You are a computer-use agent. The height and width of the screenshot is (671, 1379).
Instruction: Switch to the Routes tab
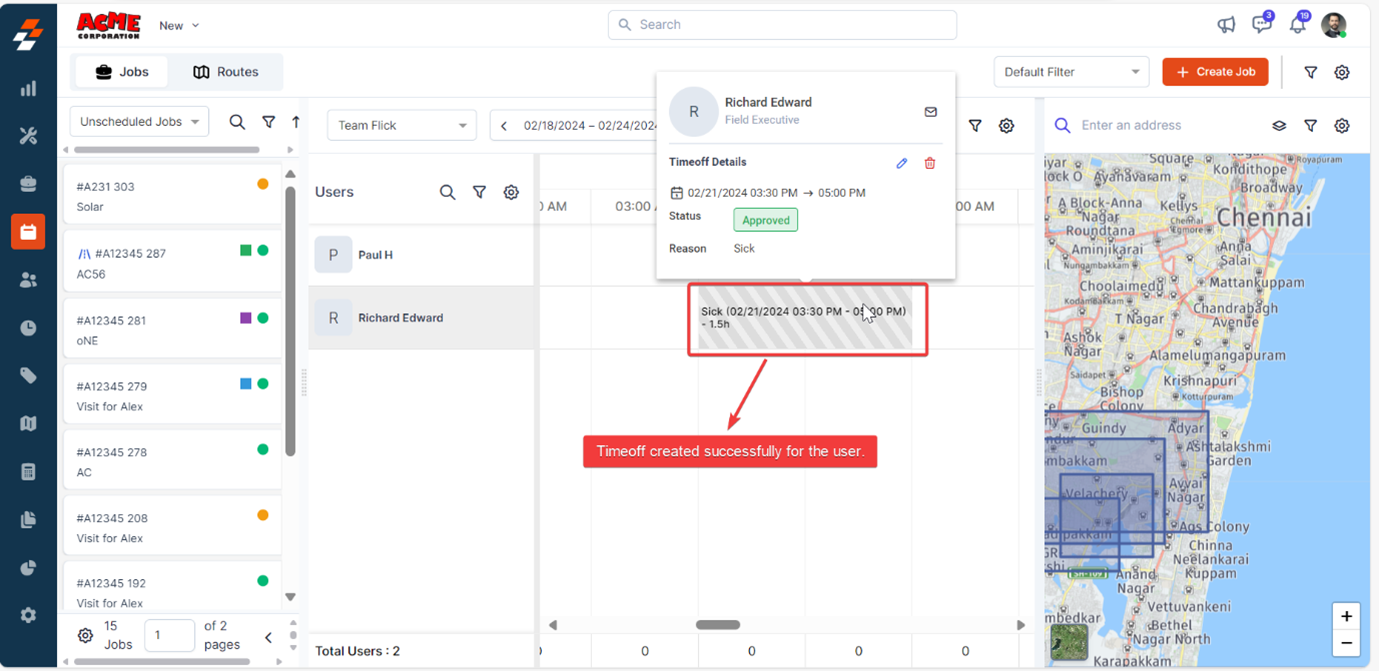[x=225, y=72]
